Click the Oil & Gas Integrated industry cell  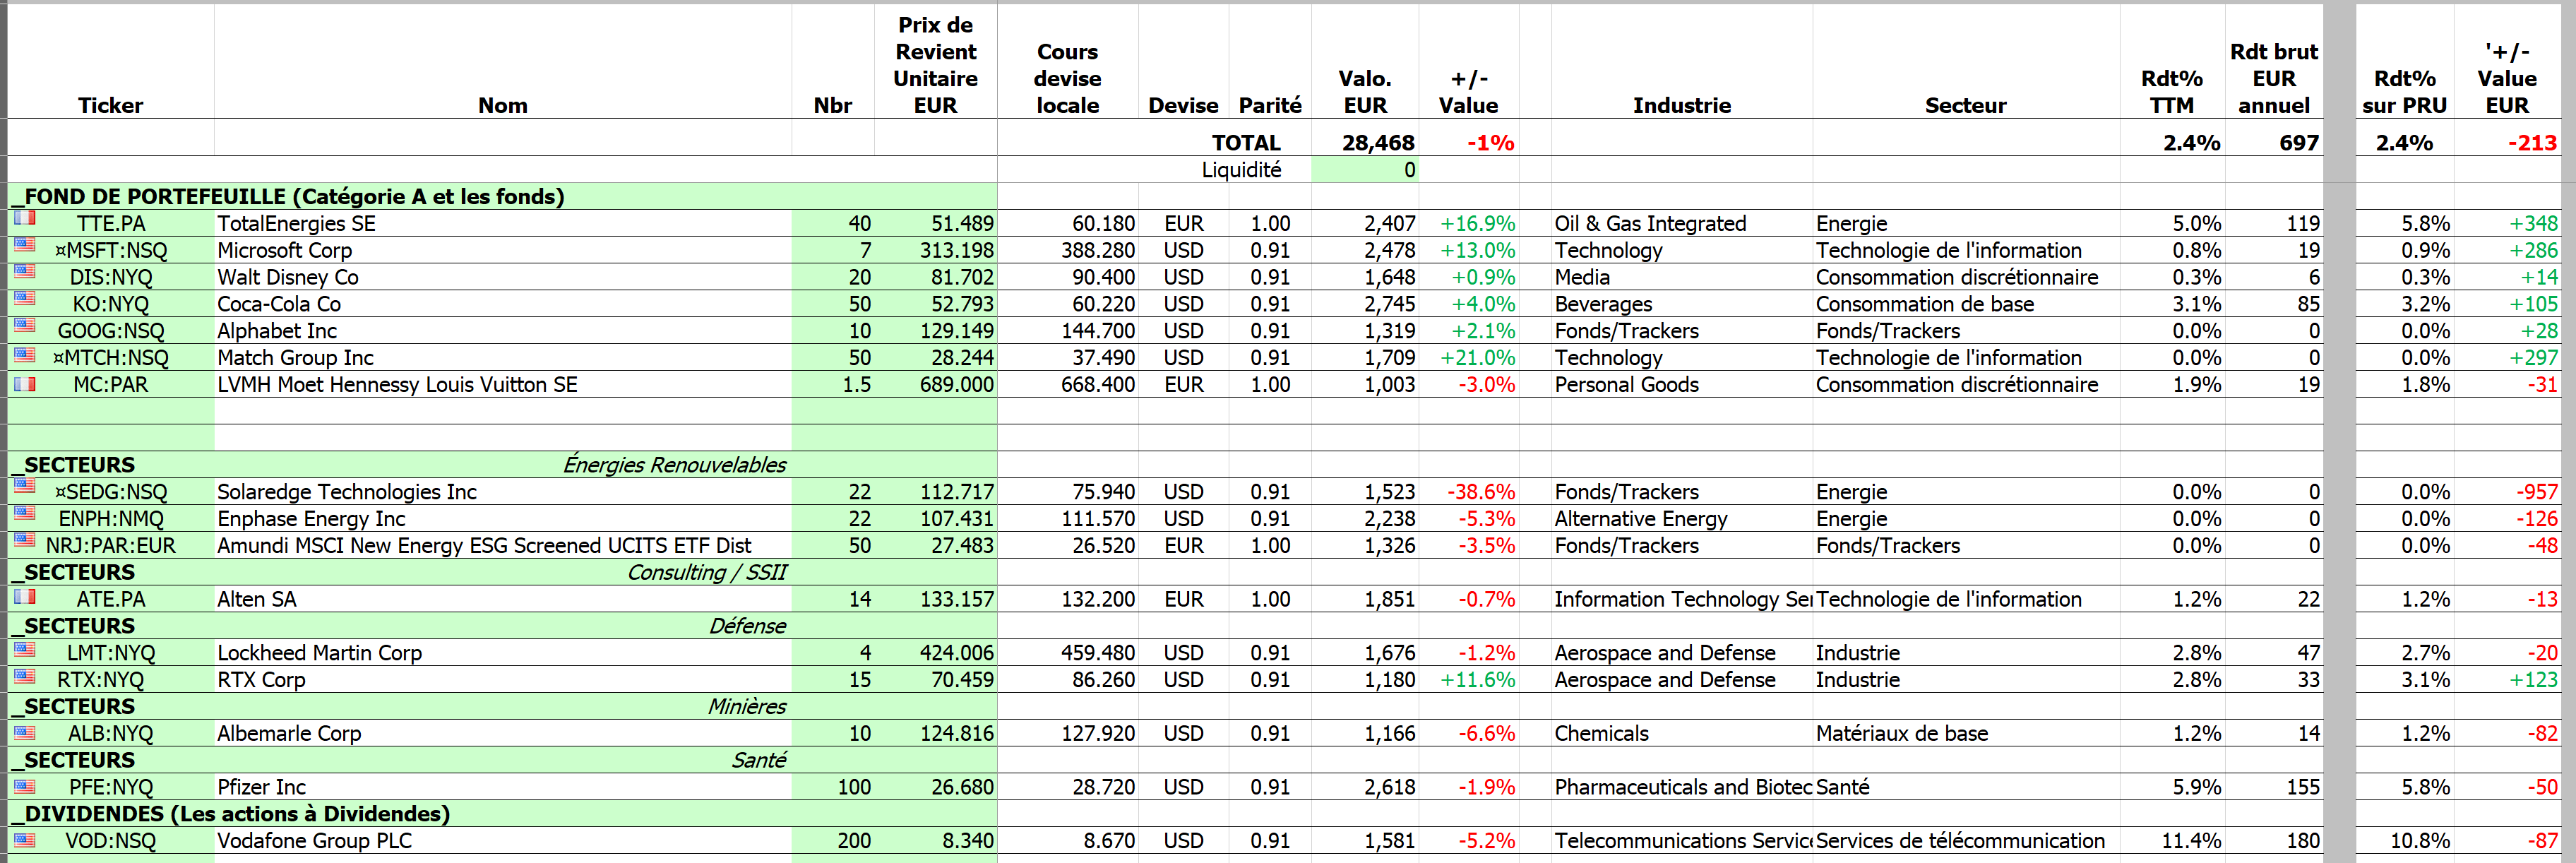(1682, 223)
